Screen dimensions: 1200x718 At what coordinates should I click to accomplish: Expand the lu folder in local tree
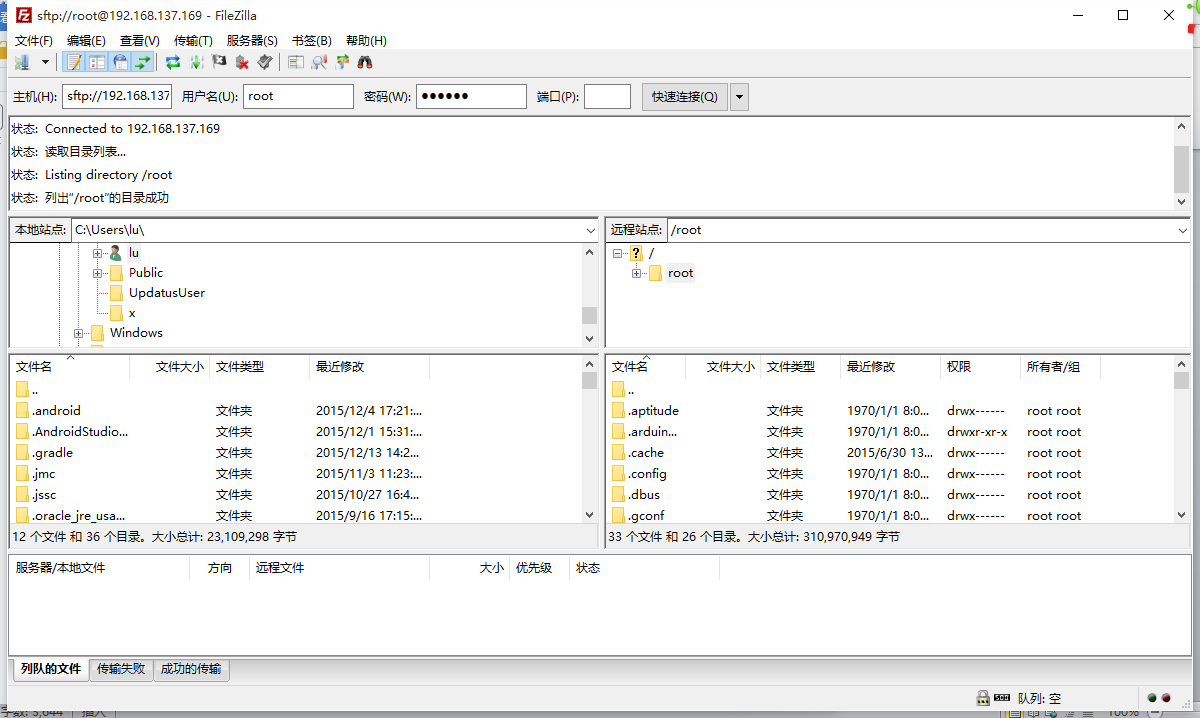point(98,253)
